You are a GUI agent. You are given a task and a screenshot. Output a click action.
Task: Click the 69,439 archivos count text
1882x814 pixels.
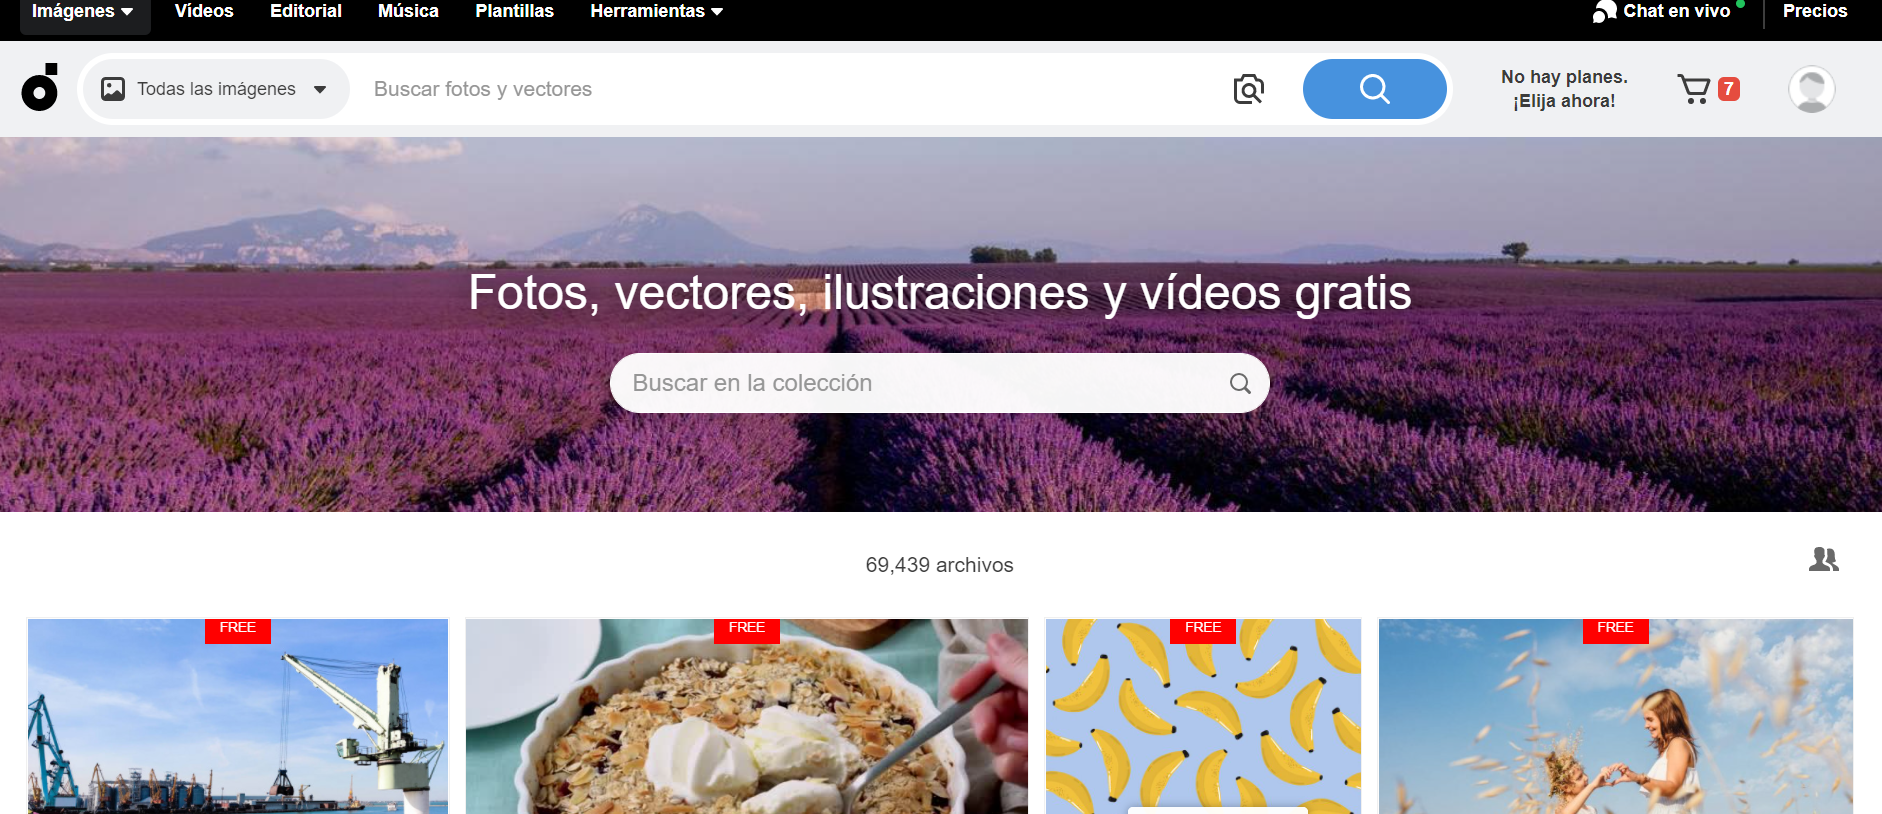coord(939,565)
